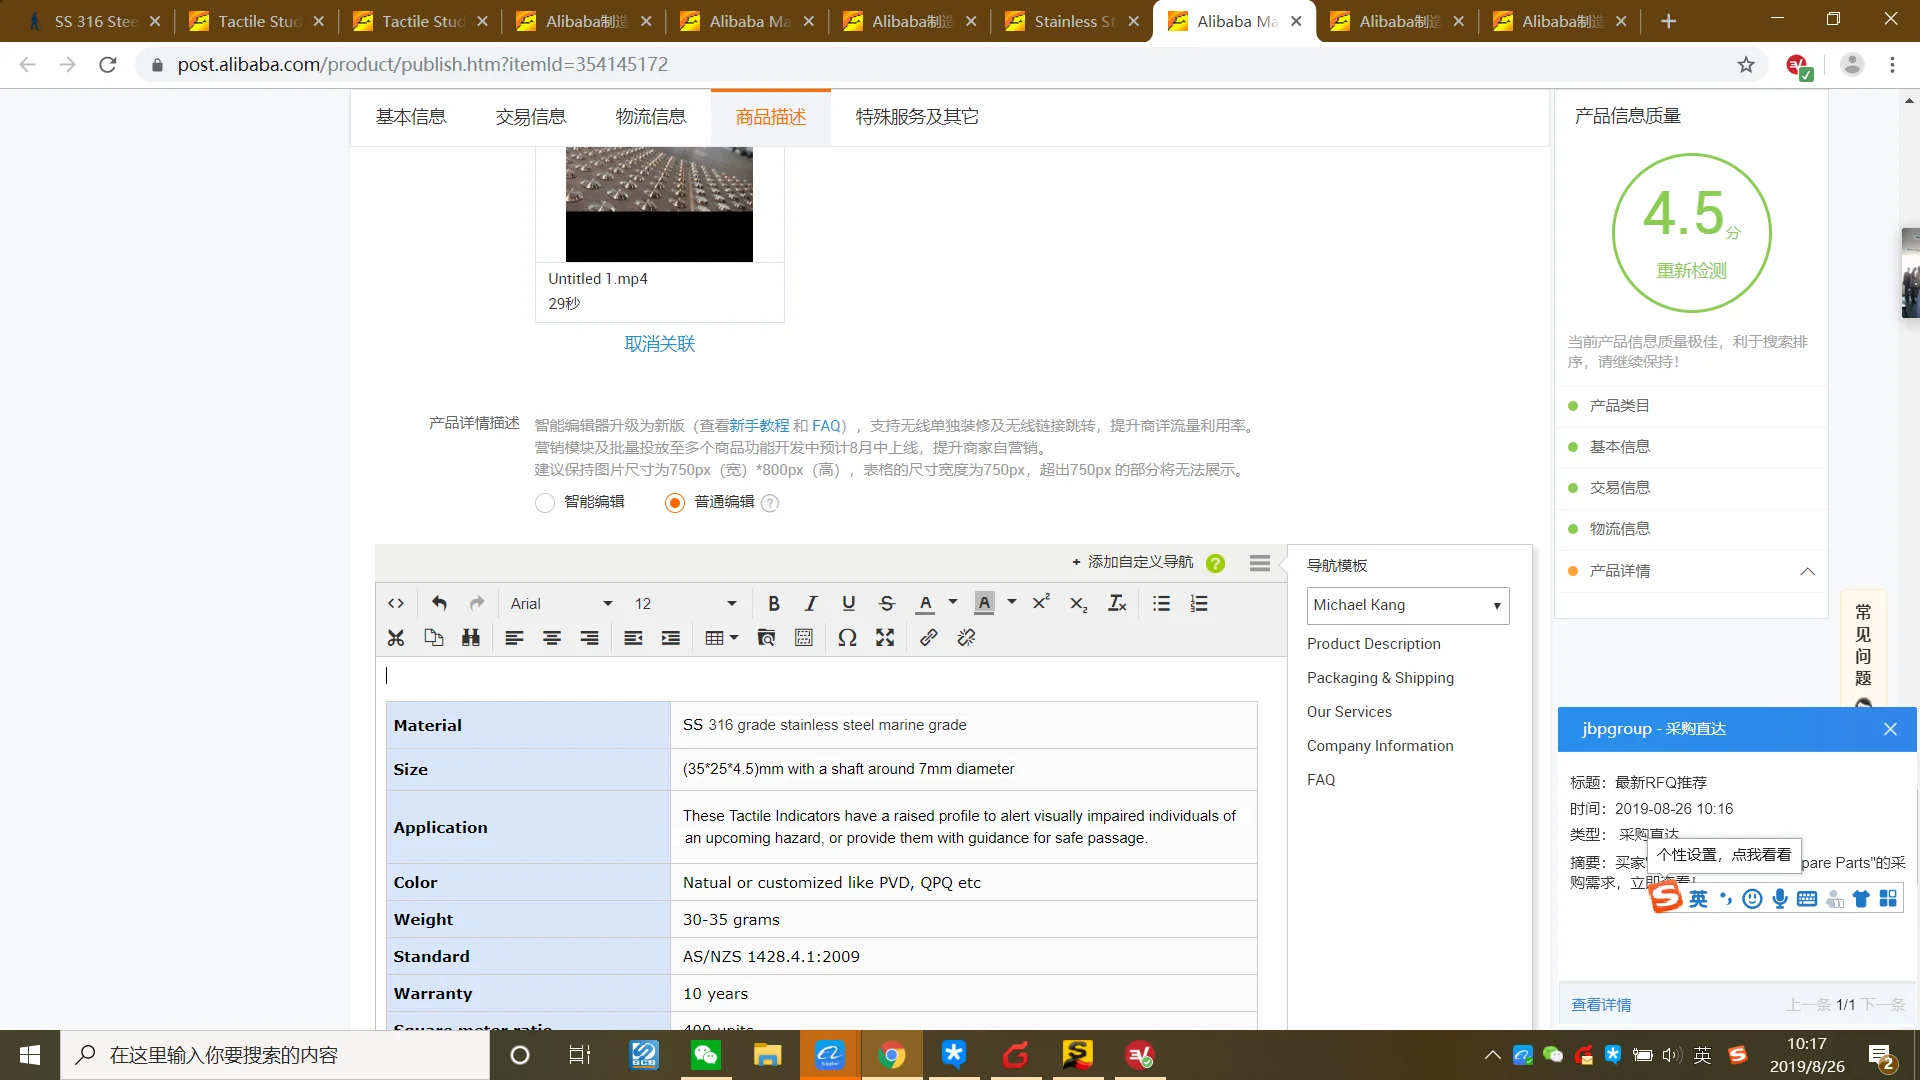1920x1080 pixels.
Task: Click the find and replace binoculars icon
Action: [471, 638]
